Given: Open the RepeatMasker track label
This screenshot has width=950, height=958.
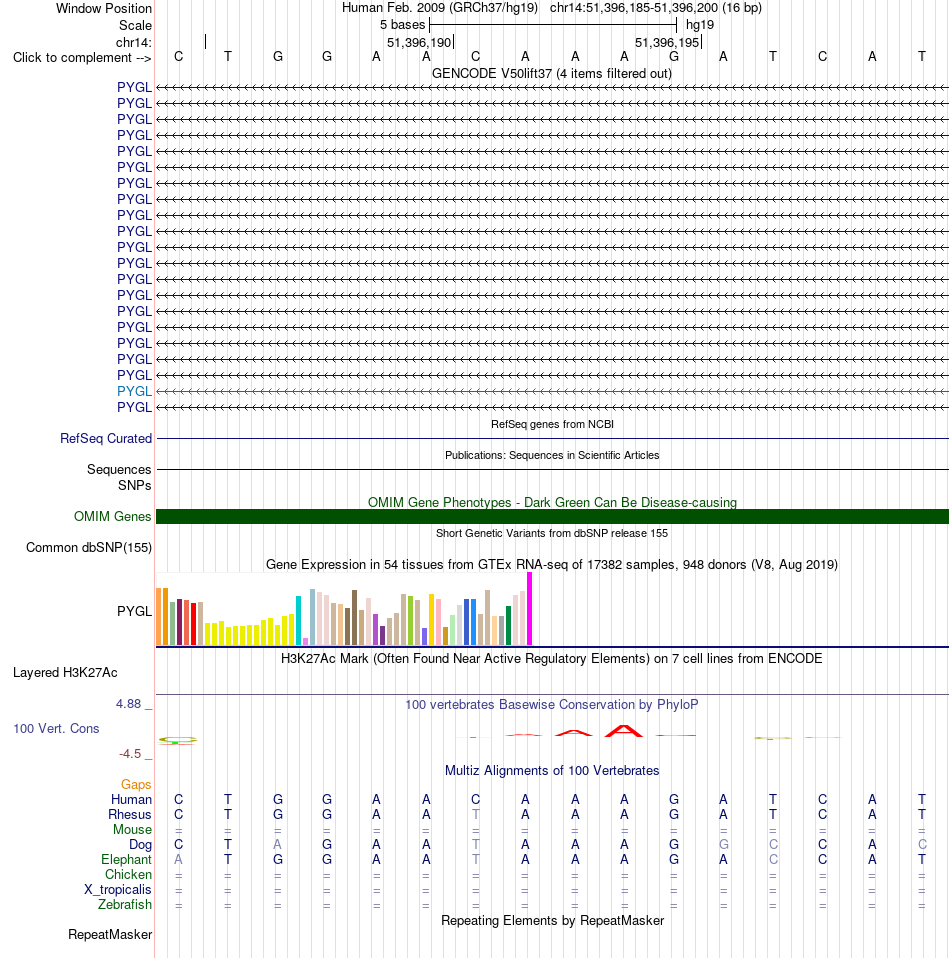Looking at the screenshot, I should pos(110,935).
